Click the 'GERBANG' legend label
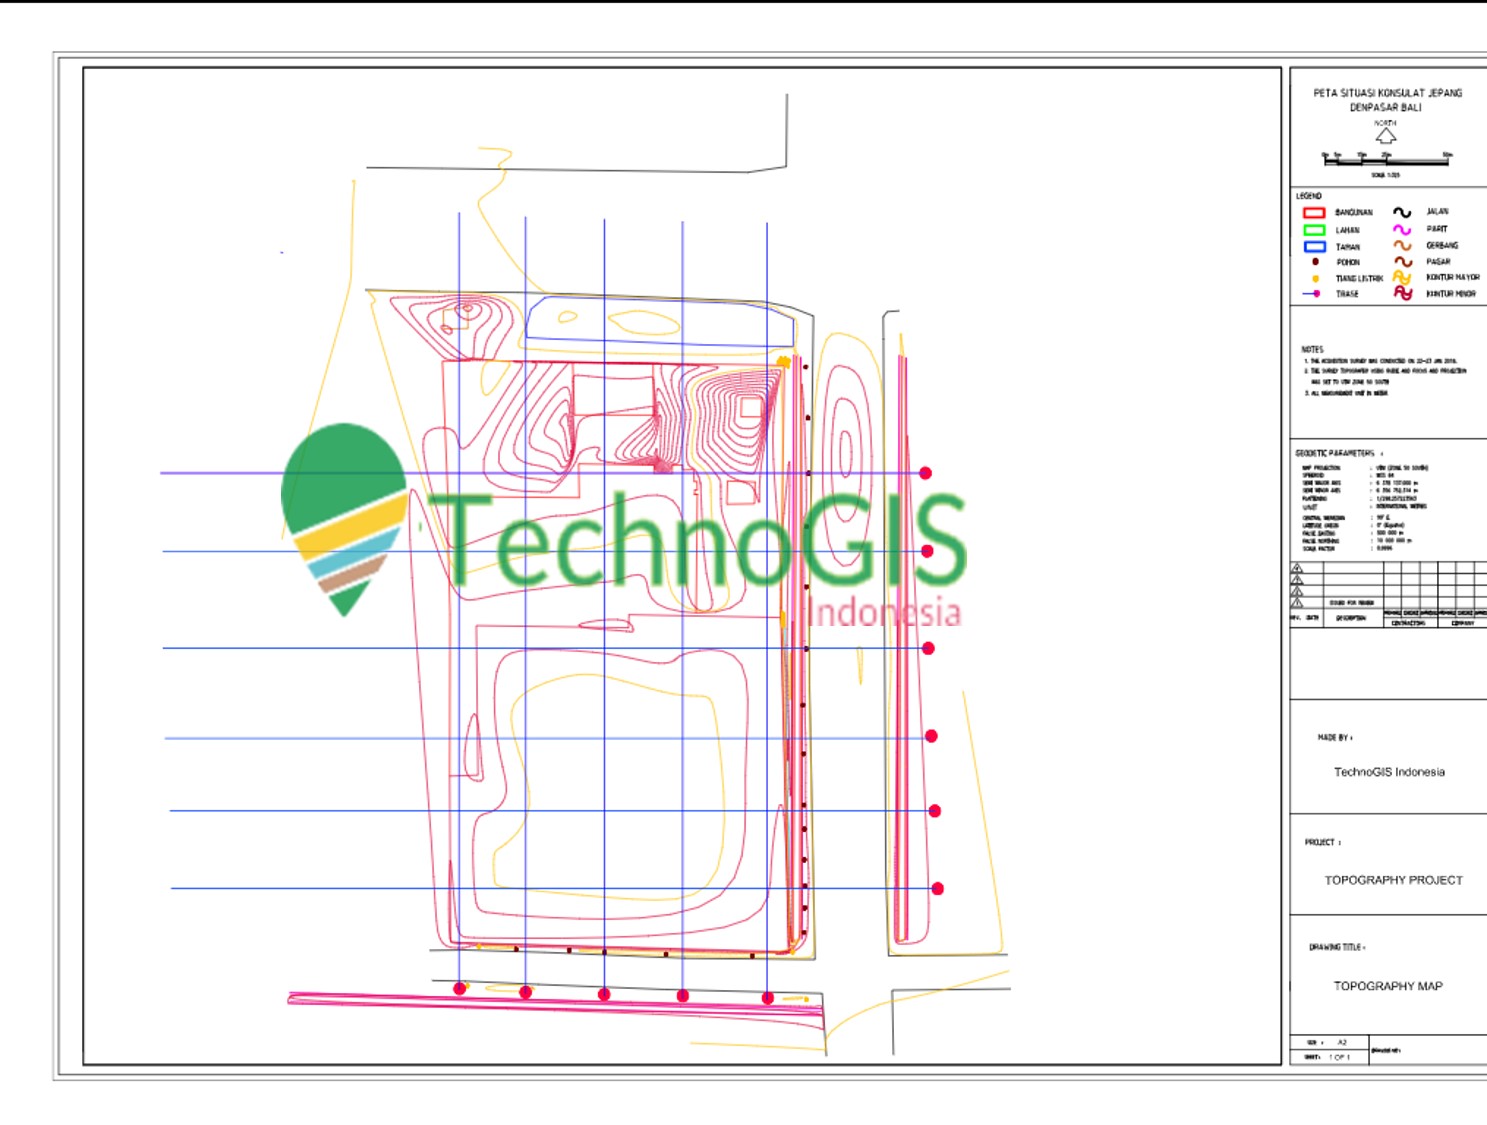Image resolution: width=1487 pixels, height=1125 pixels. click(x=1442, y=245)
